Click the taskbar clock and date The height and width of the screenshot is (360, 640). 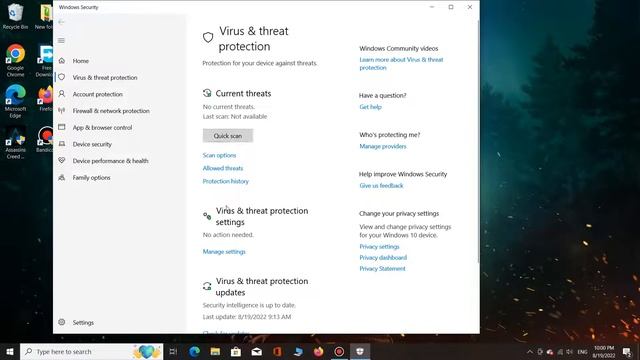(x=604, y=351)
